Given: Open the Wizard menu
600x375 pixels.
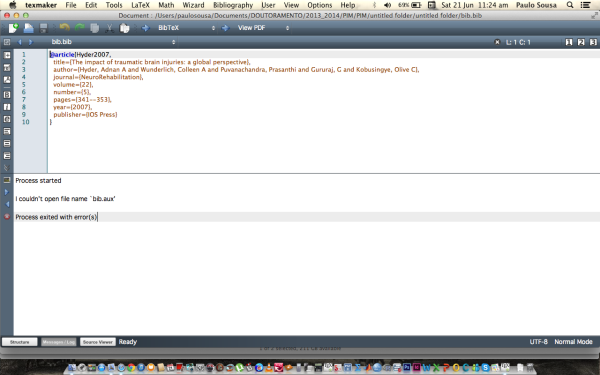Looking at the screenshot, I should [x=193, y=5].
